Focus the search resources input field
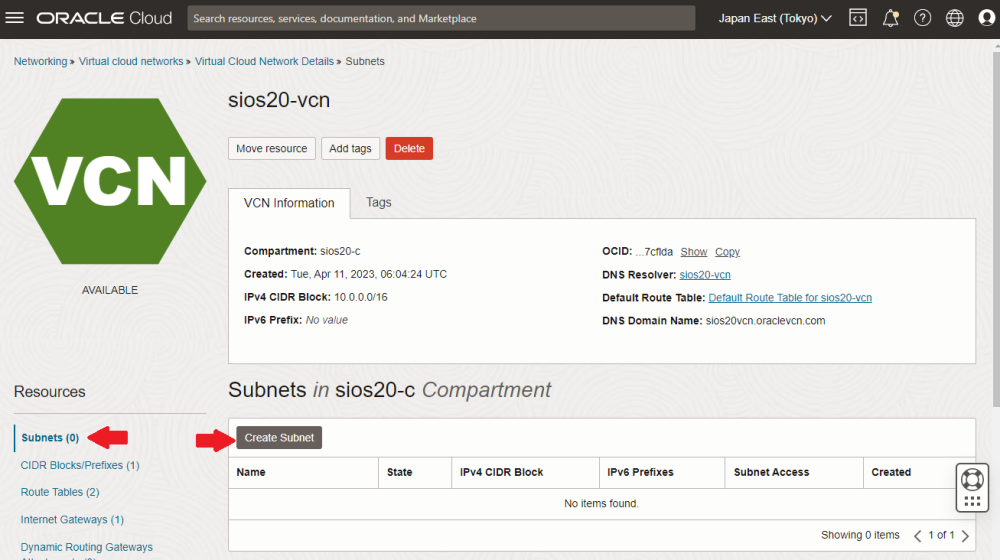Viewport: 1000px width, 560px height. pos(441,18)
